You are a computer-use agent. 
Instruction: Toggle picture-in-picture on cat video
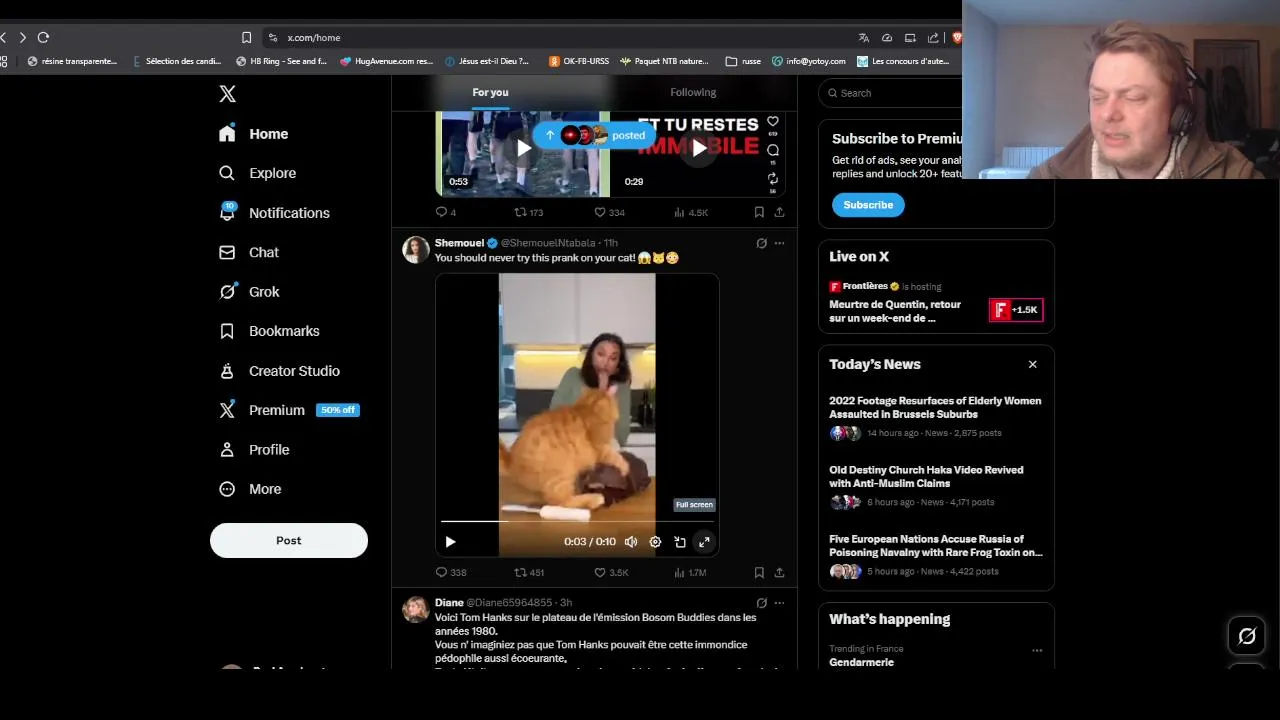[x=680, y=542]
